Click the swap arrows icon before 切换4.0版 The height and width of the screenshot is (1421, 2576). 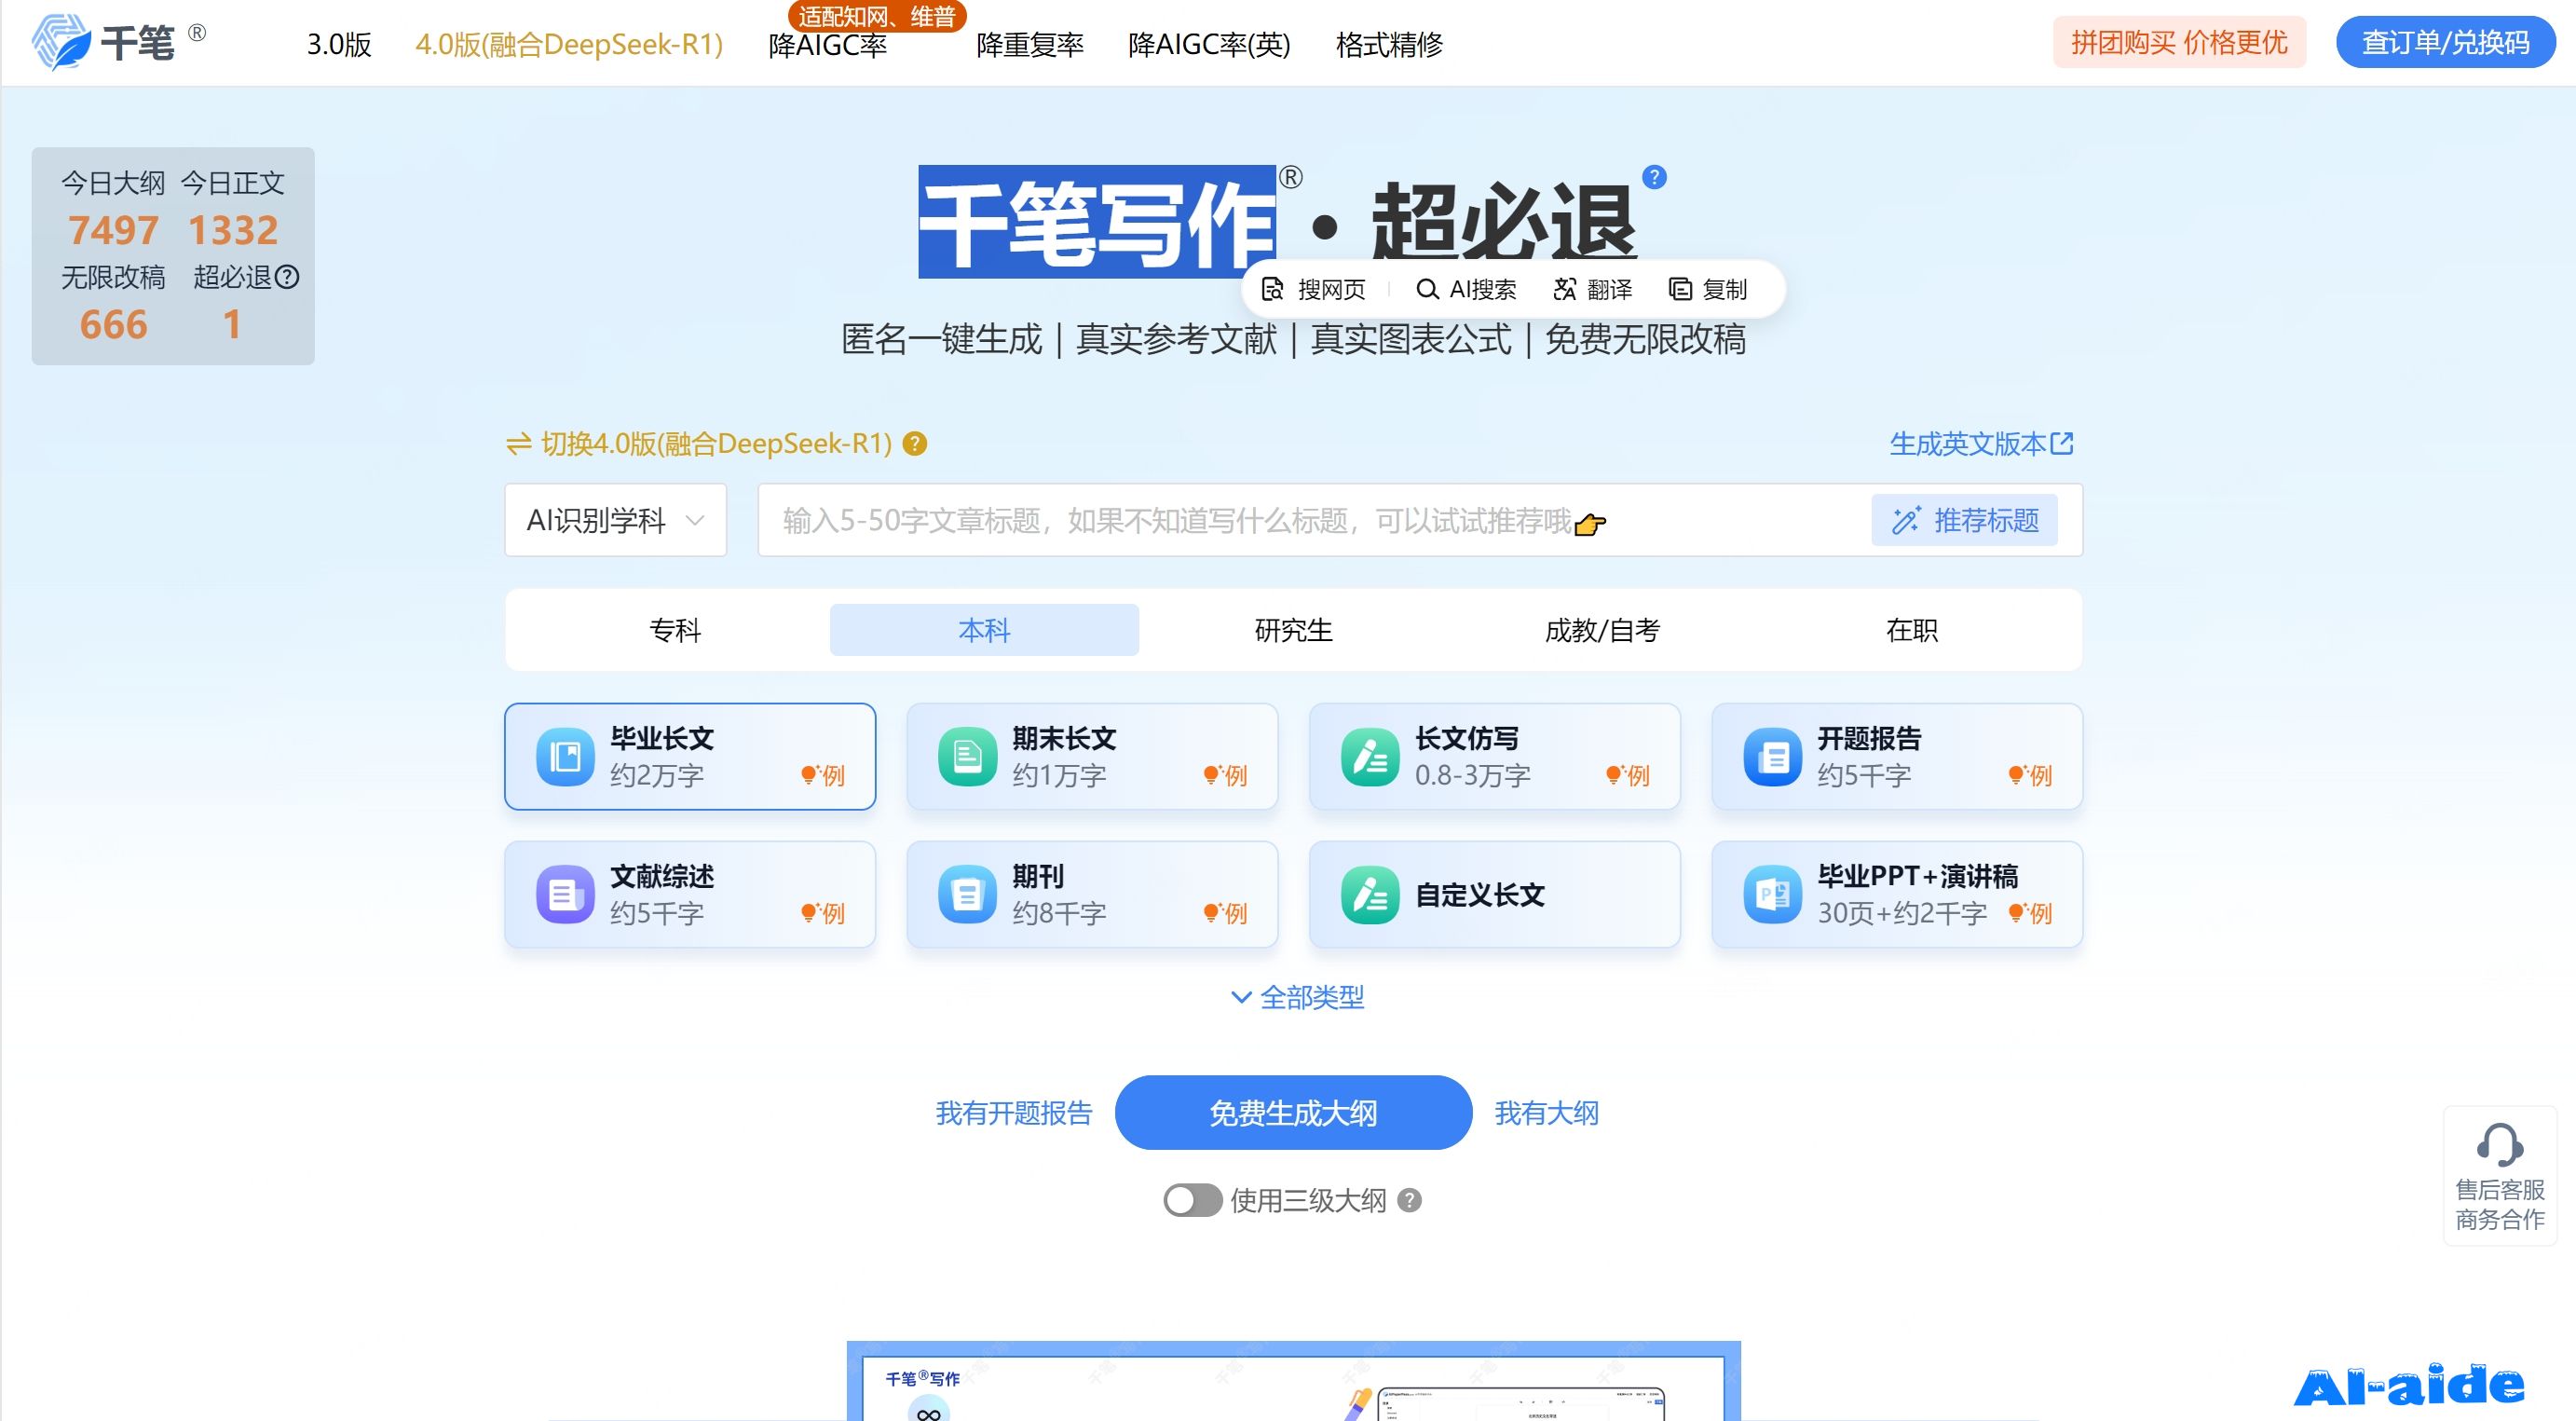(518, 443)
